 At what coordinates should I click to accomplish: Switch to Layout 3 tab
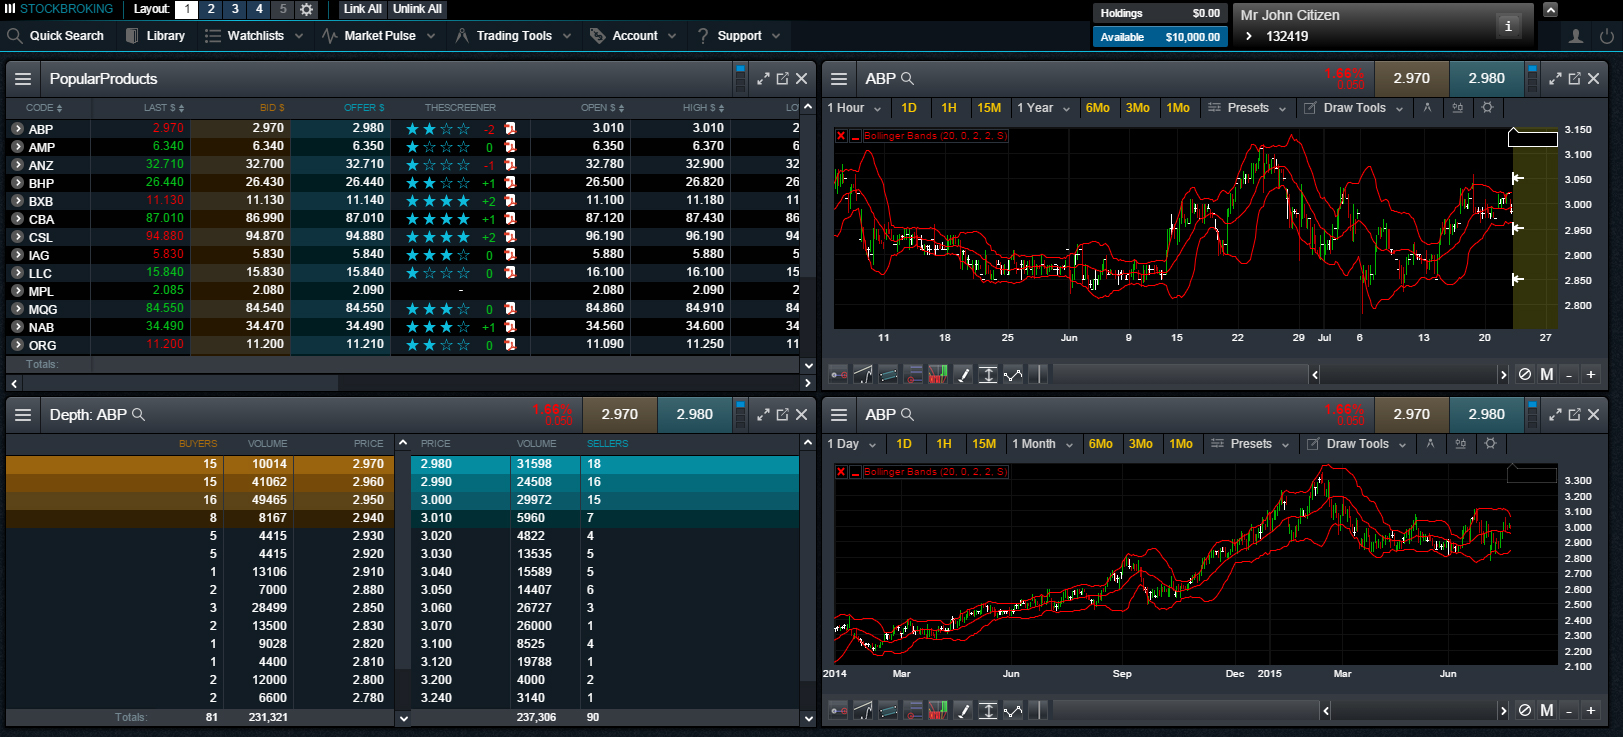(235, 9)
